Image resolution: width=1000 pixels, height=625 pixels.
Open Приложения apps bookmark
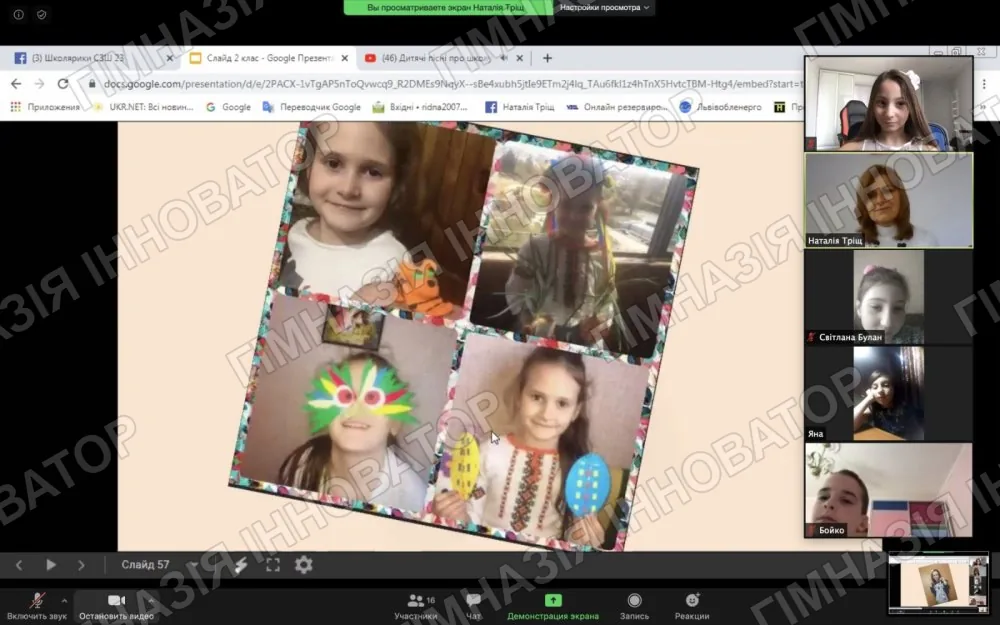[45, 107]
